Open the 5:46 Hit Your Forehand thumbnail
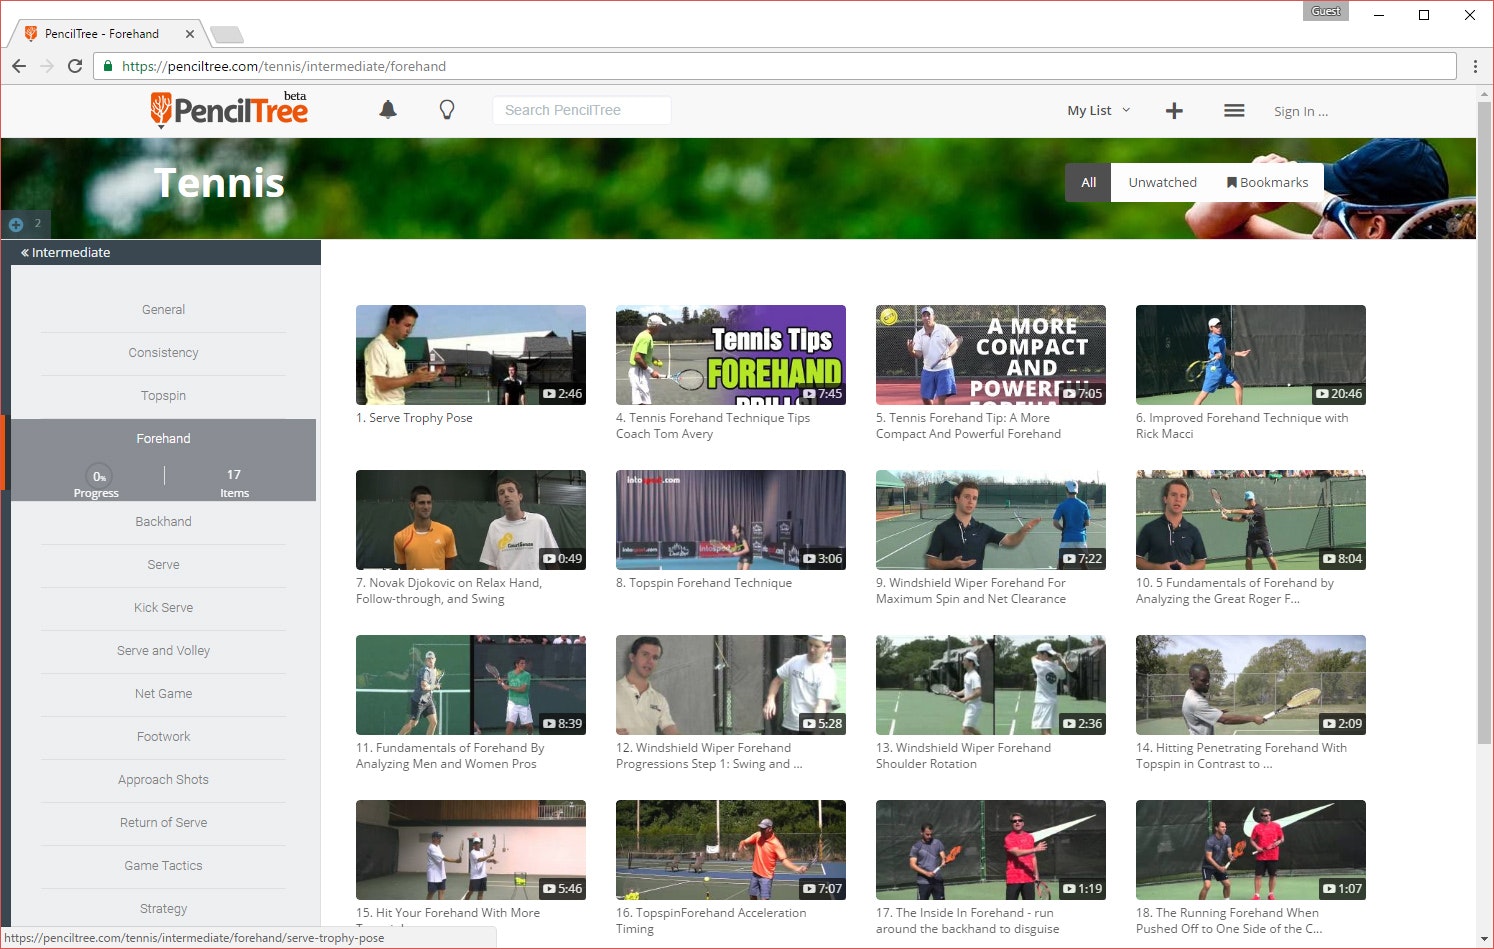The width and height of the screenshot is (1494, 949). tap(471, 850)
